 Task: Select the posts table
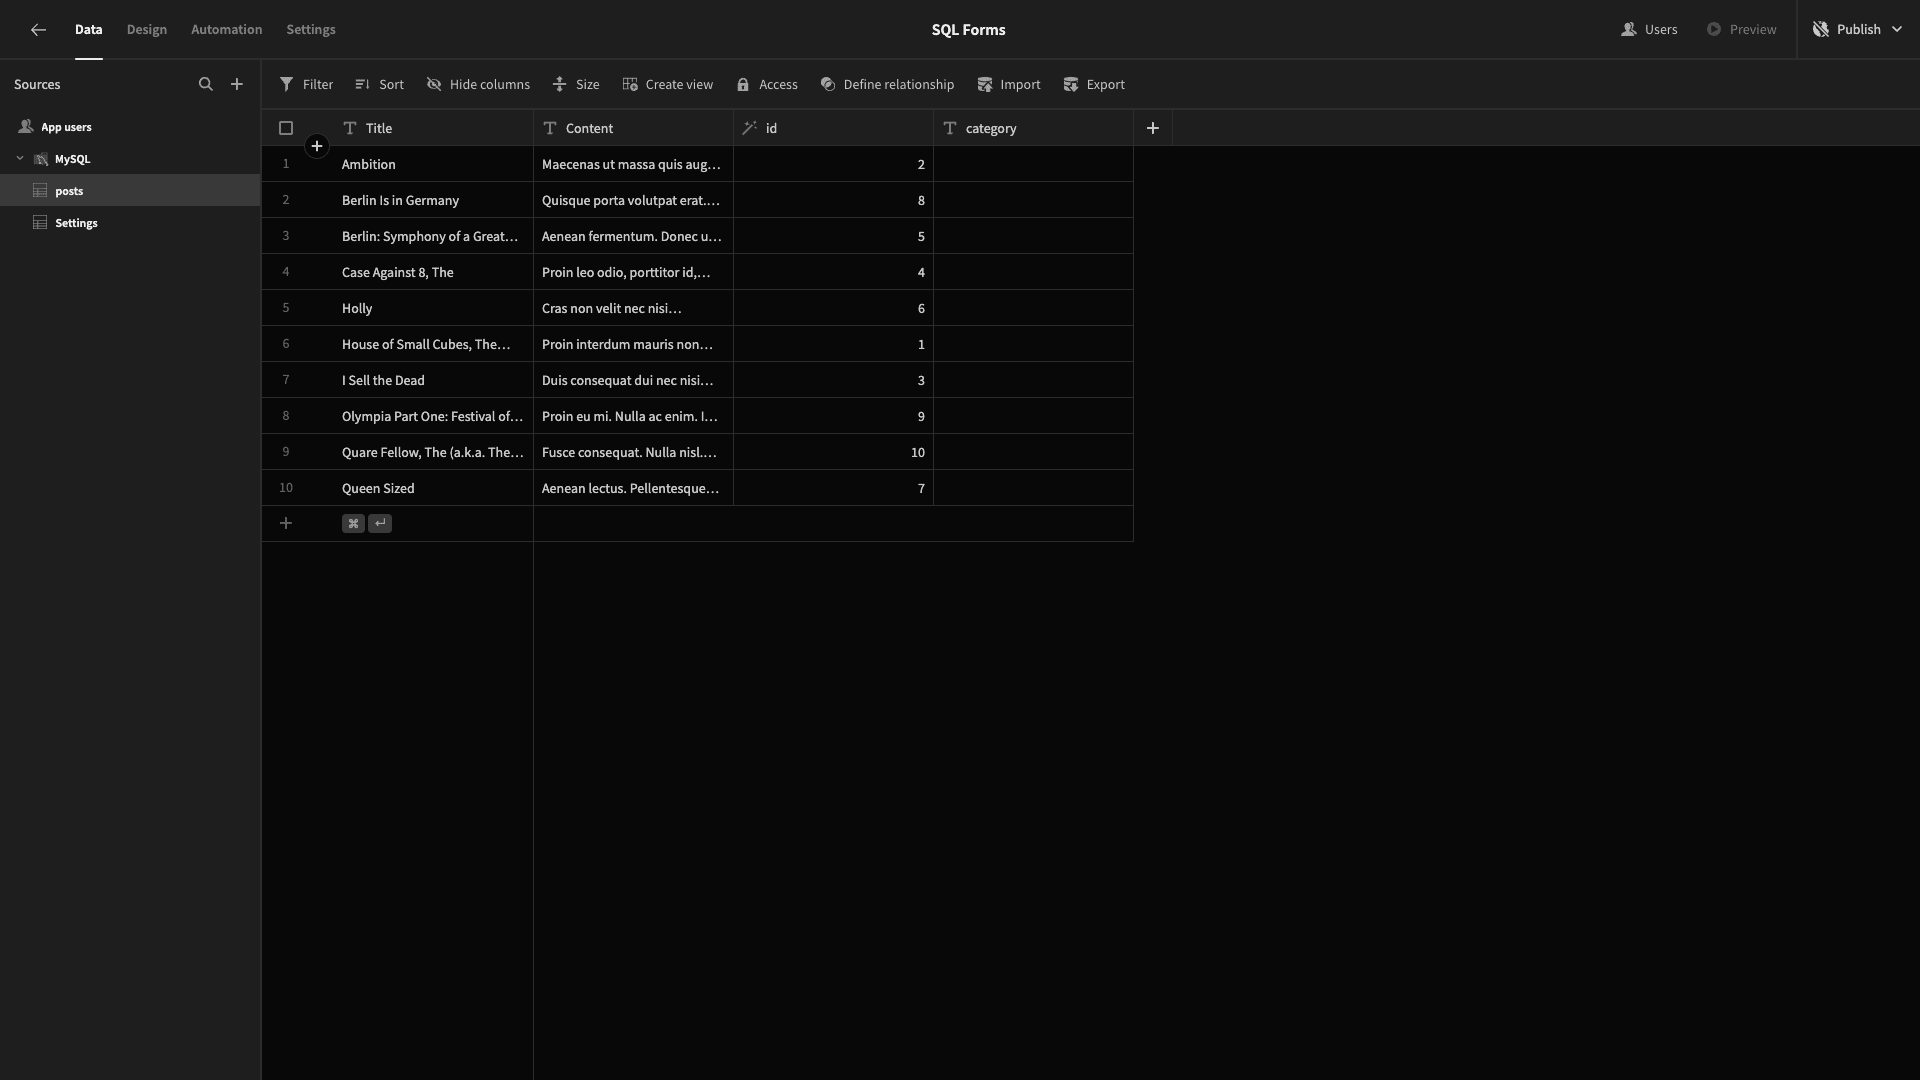[x=130, y=190]
